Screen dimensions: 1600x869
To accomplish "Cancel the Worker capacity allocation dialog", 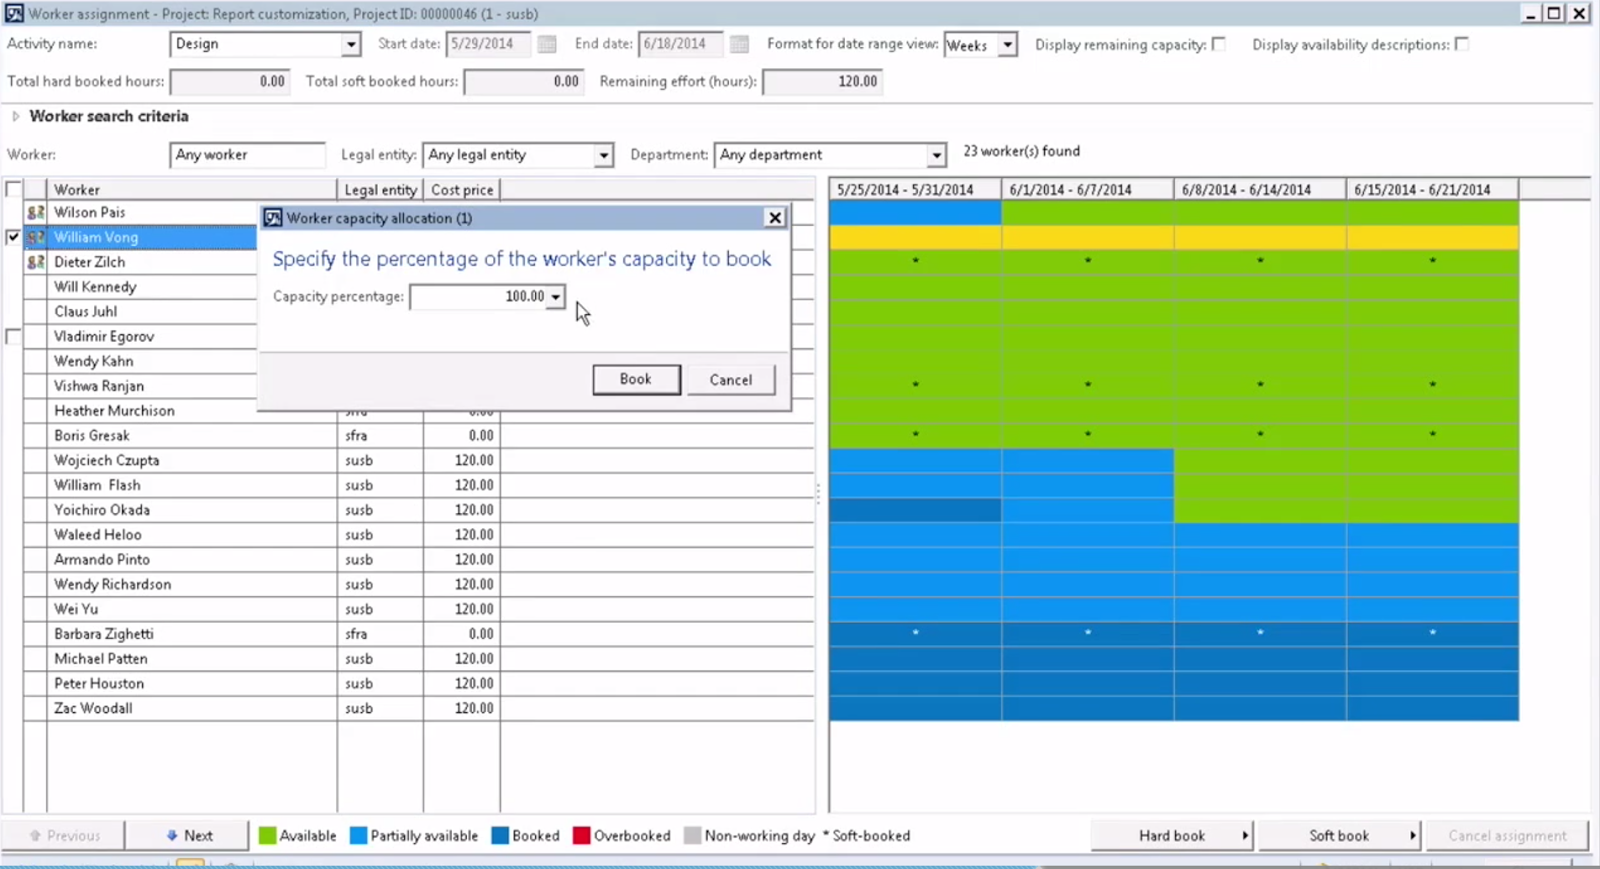I will click(731, 380).
